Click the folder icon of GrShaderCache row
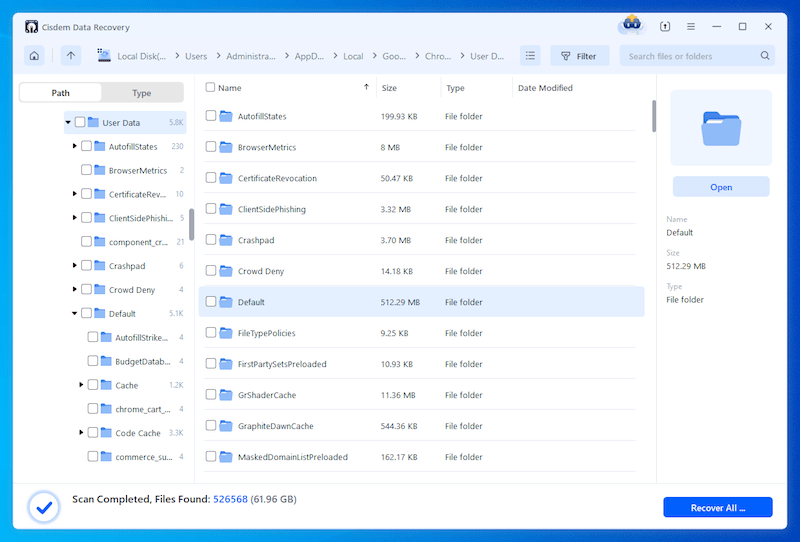Viewport: 800px width, 542px height. (226, 395)
